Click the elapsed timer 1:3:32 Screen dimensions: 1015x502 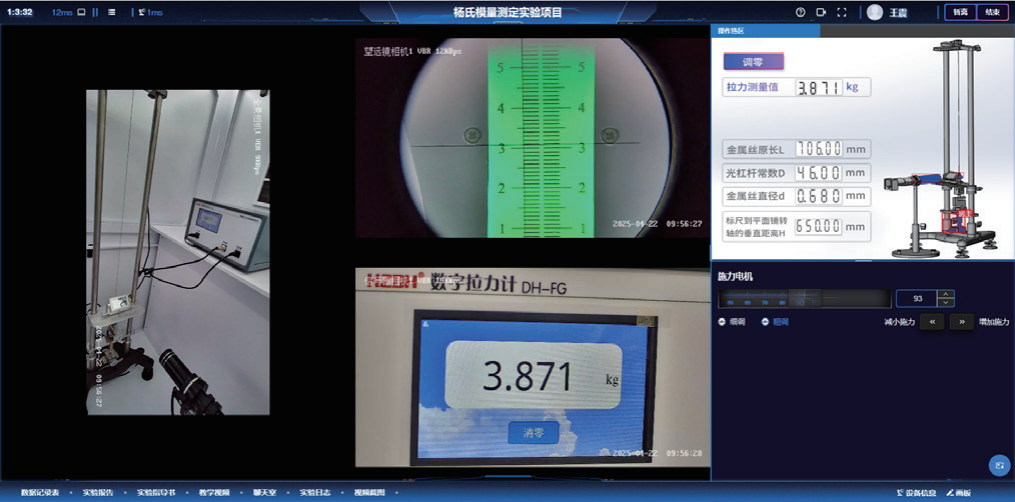(x=20, y=12)
